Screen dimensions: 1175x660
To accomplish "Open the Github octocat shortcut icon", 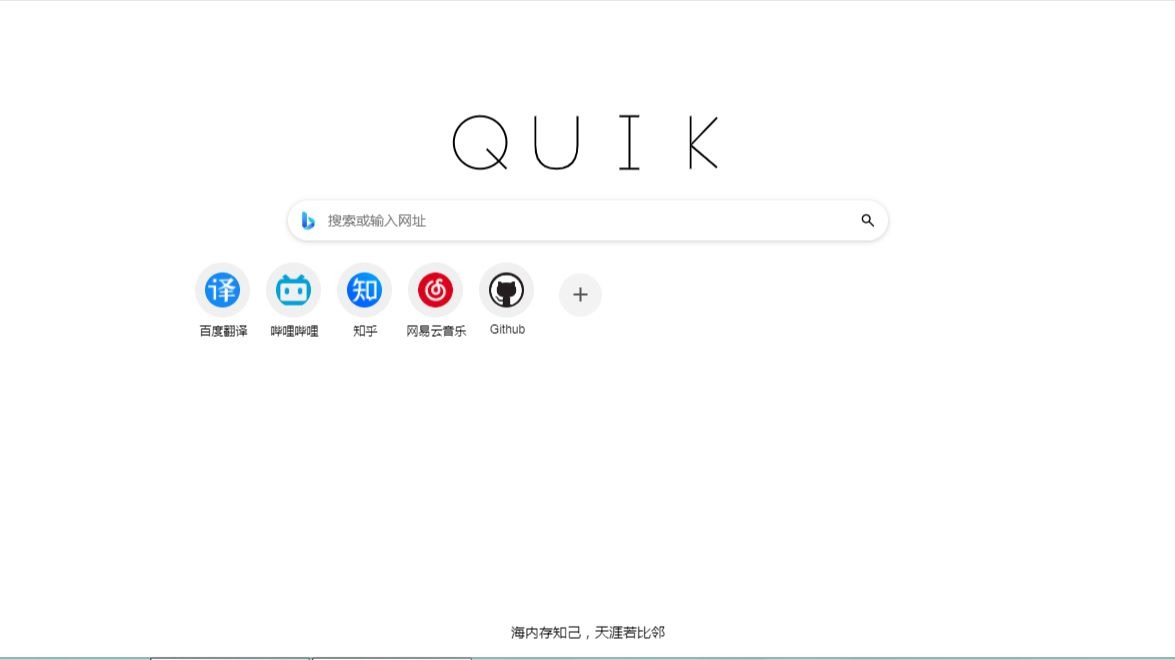I will tap(507, 290).
